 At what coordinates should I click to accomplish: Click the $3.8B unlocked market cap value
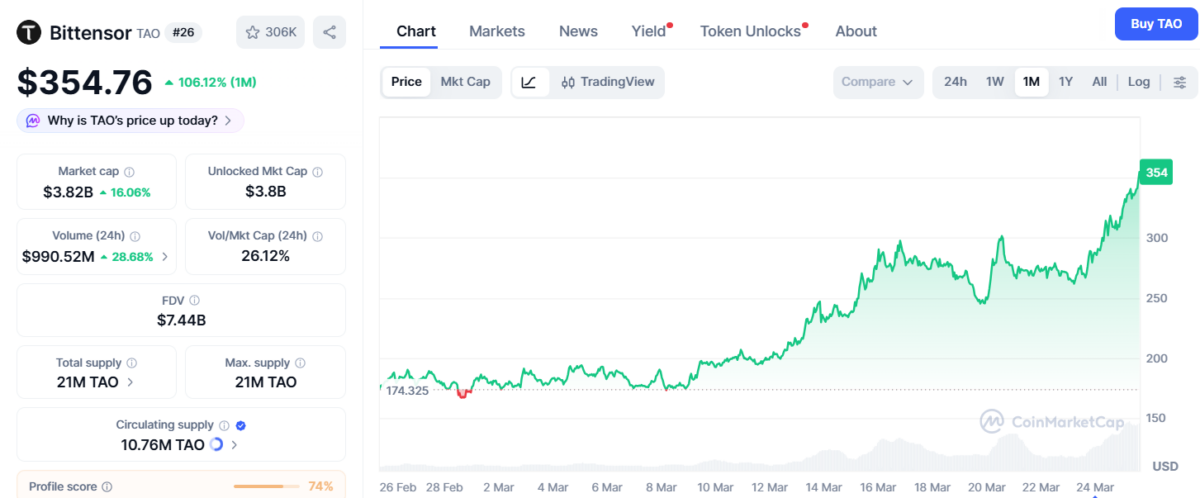pyautogui.click(x=265, y=192)
